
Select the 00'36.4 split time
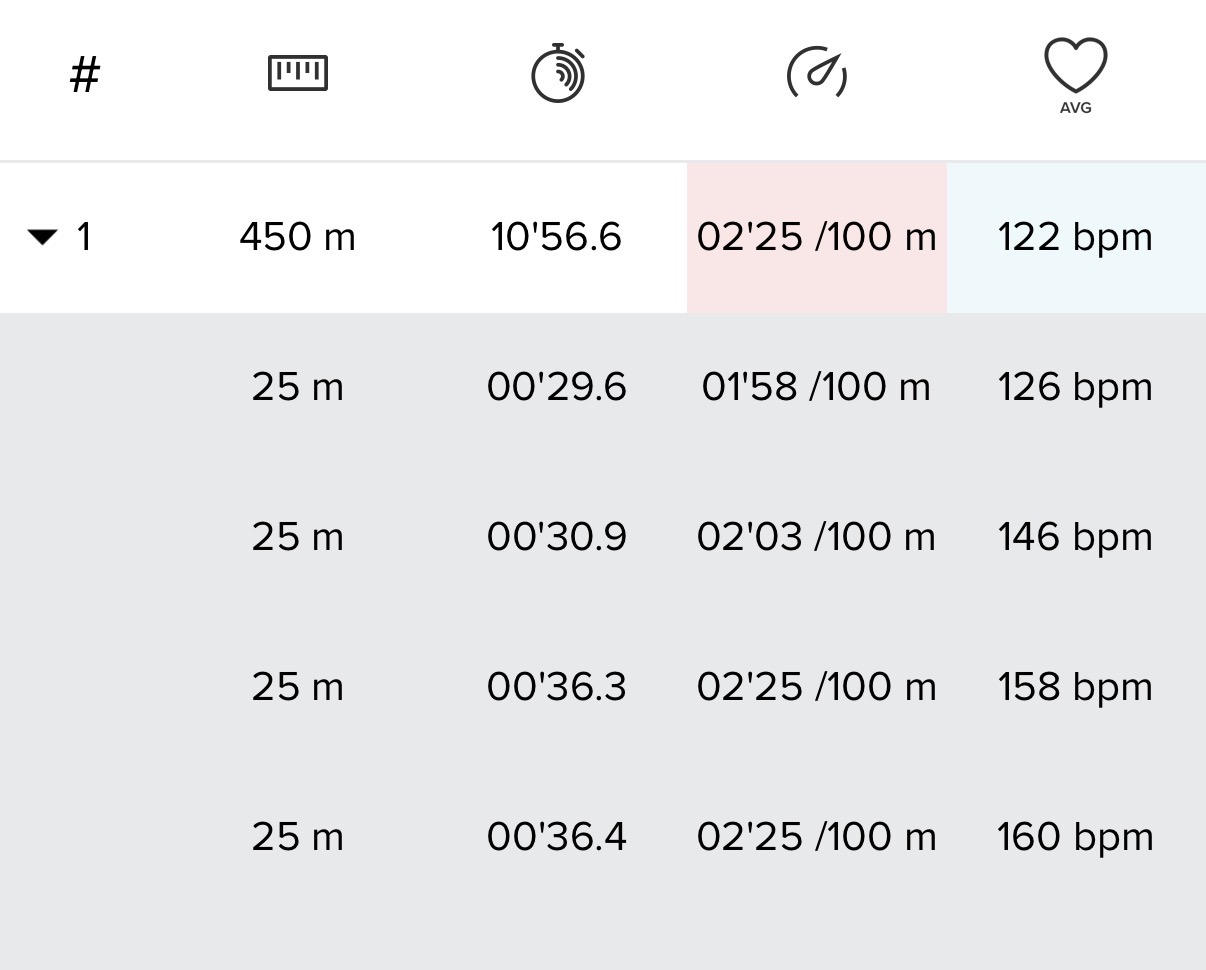point(556,837)
